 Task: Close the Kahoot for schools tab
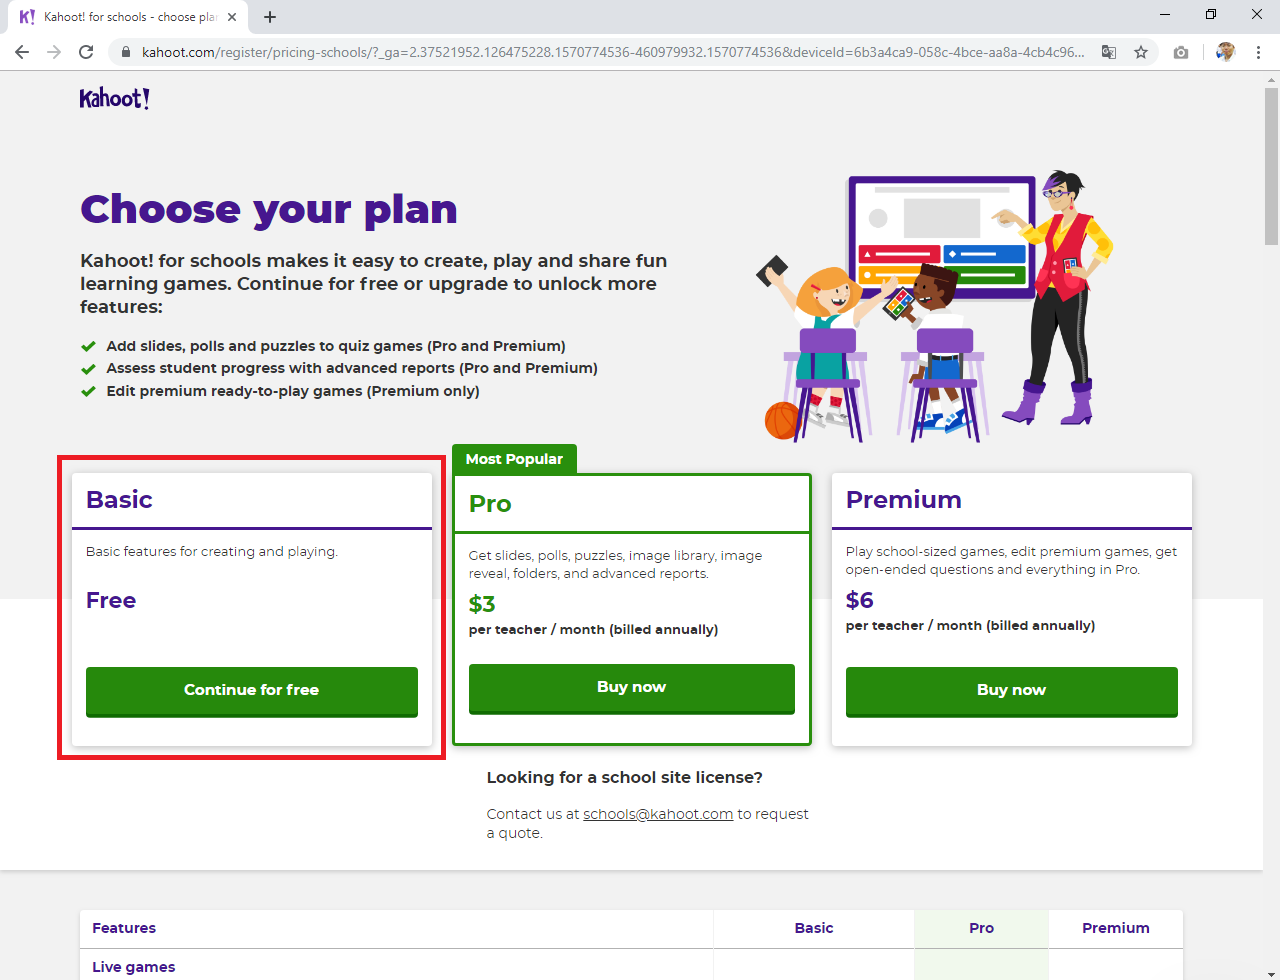click(x=232, y=17)
